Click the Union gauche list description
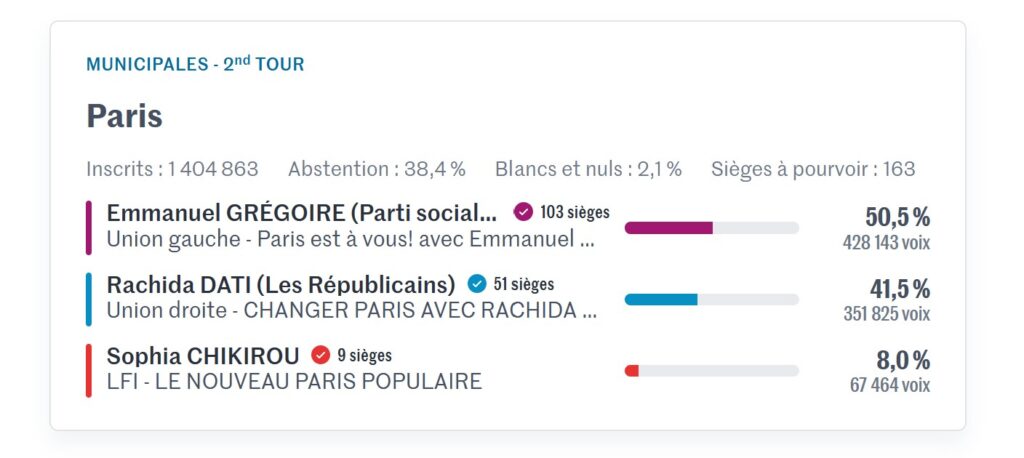Screen dimensions: 1024x458 351,240
